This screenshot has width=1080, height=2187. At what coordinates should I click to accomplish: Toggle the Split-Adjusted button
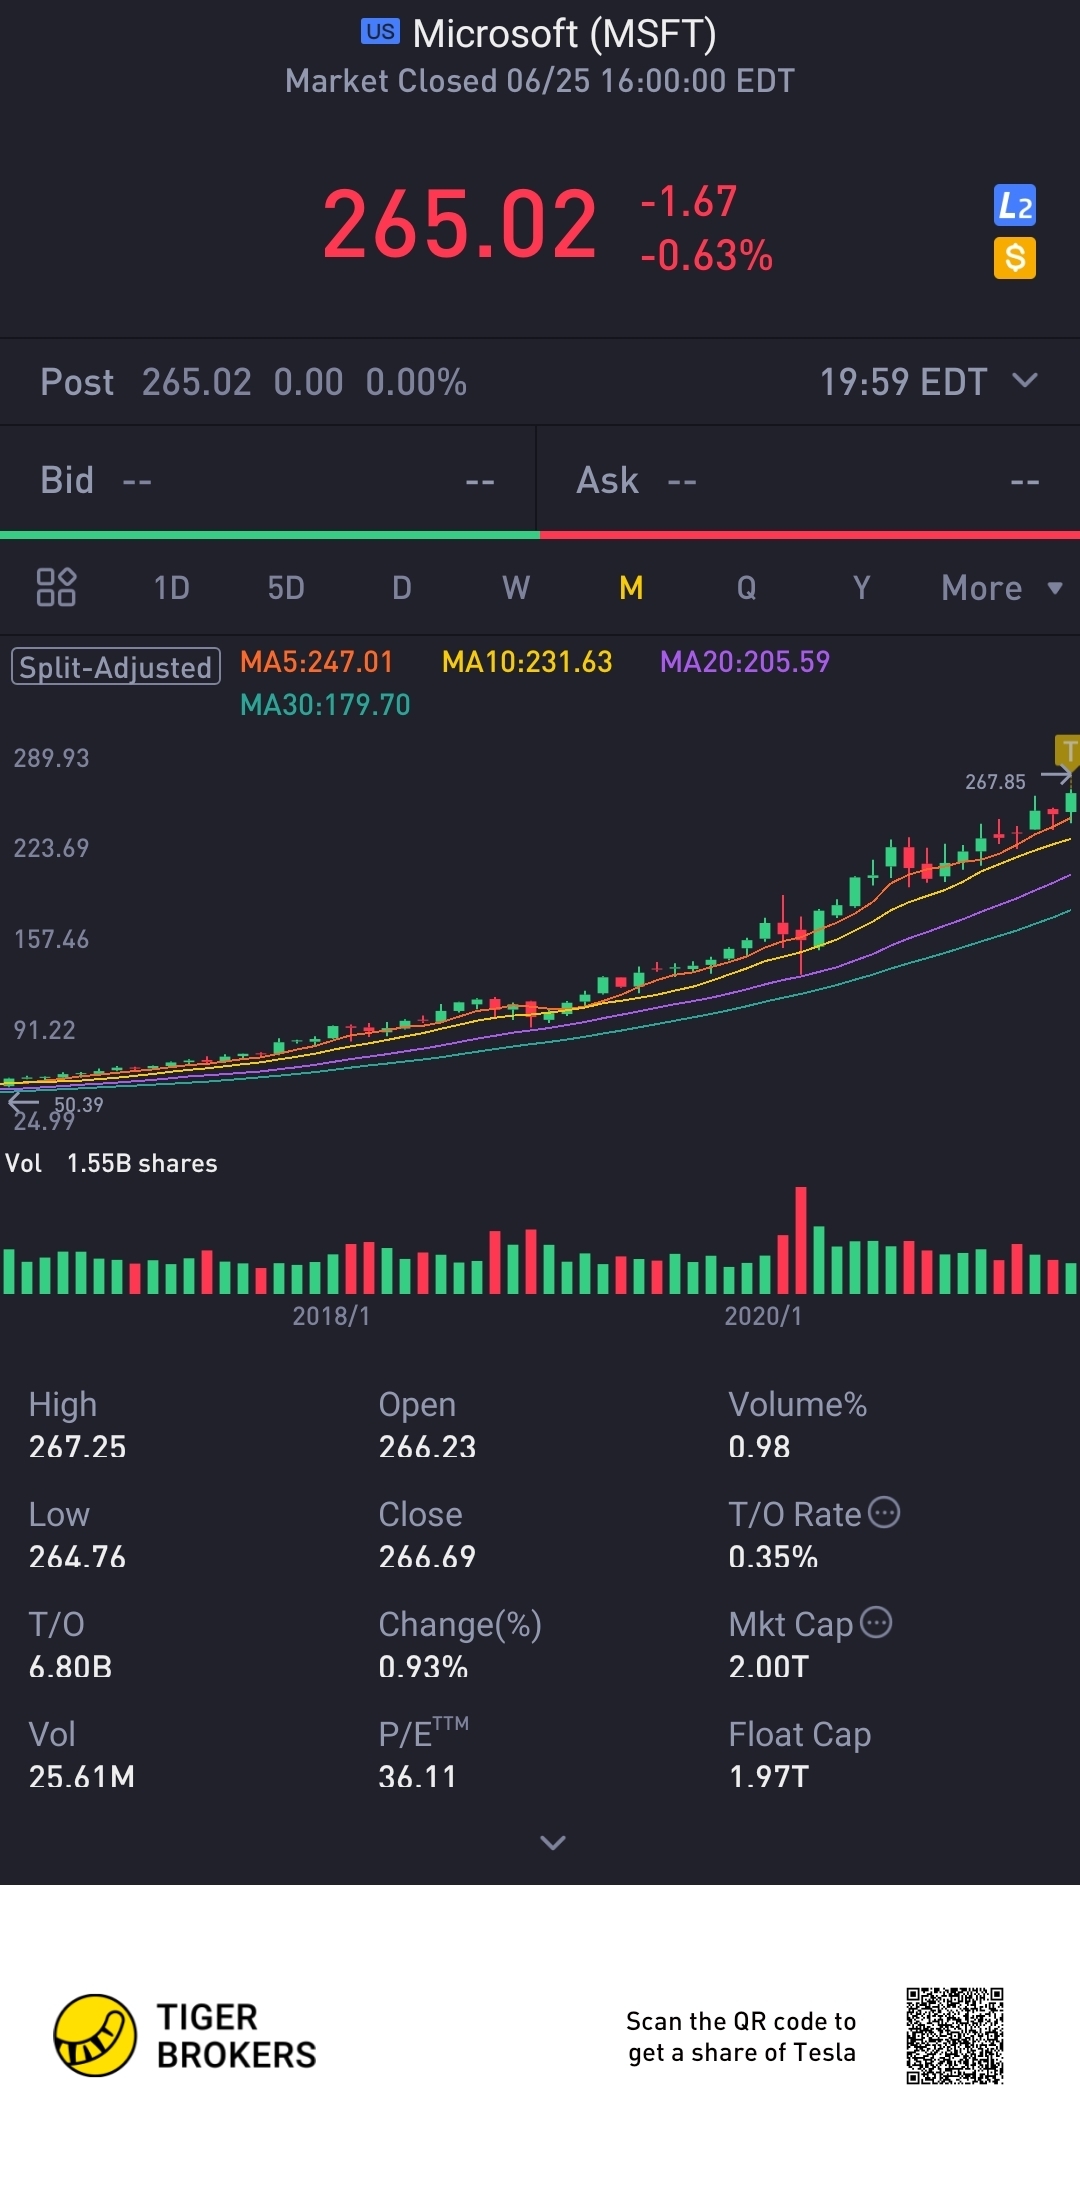pyautogui.click(x=116, y=667)
